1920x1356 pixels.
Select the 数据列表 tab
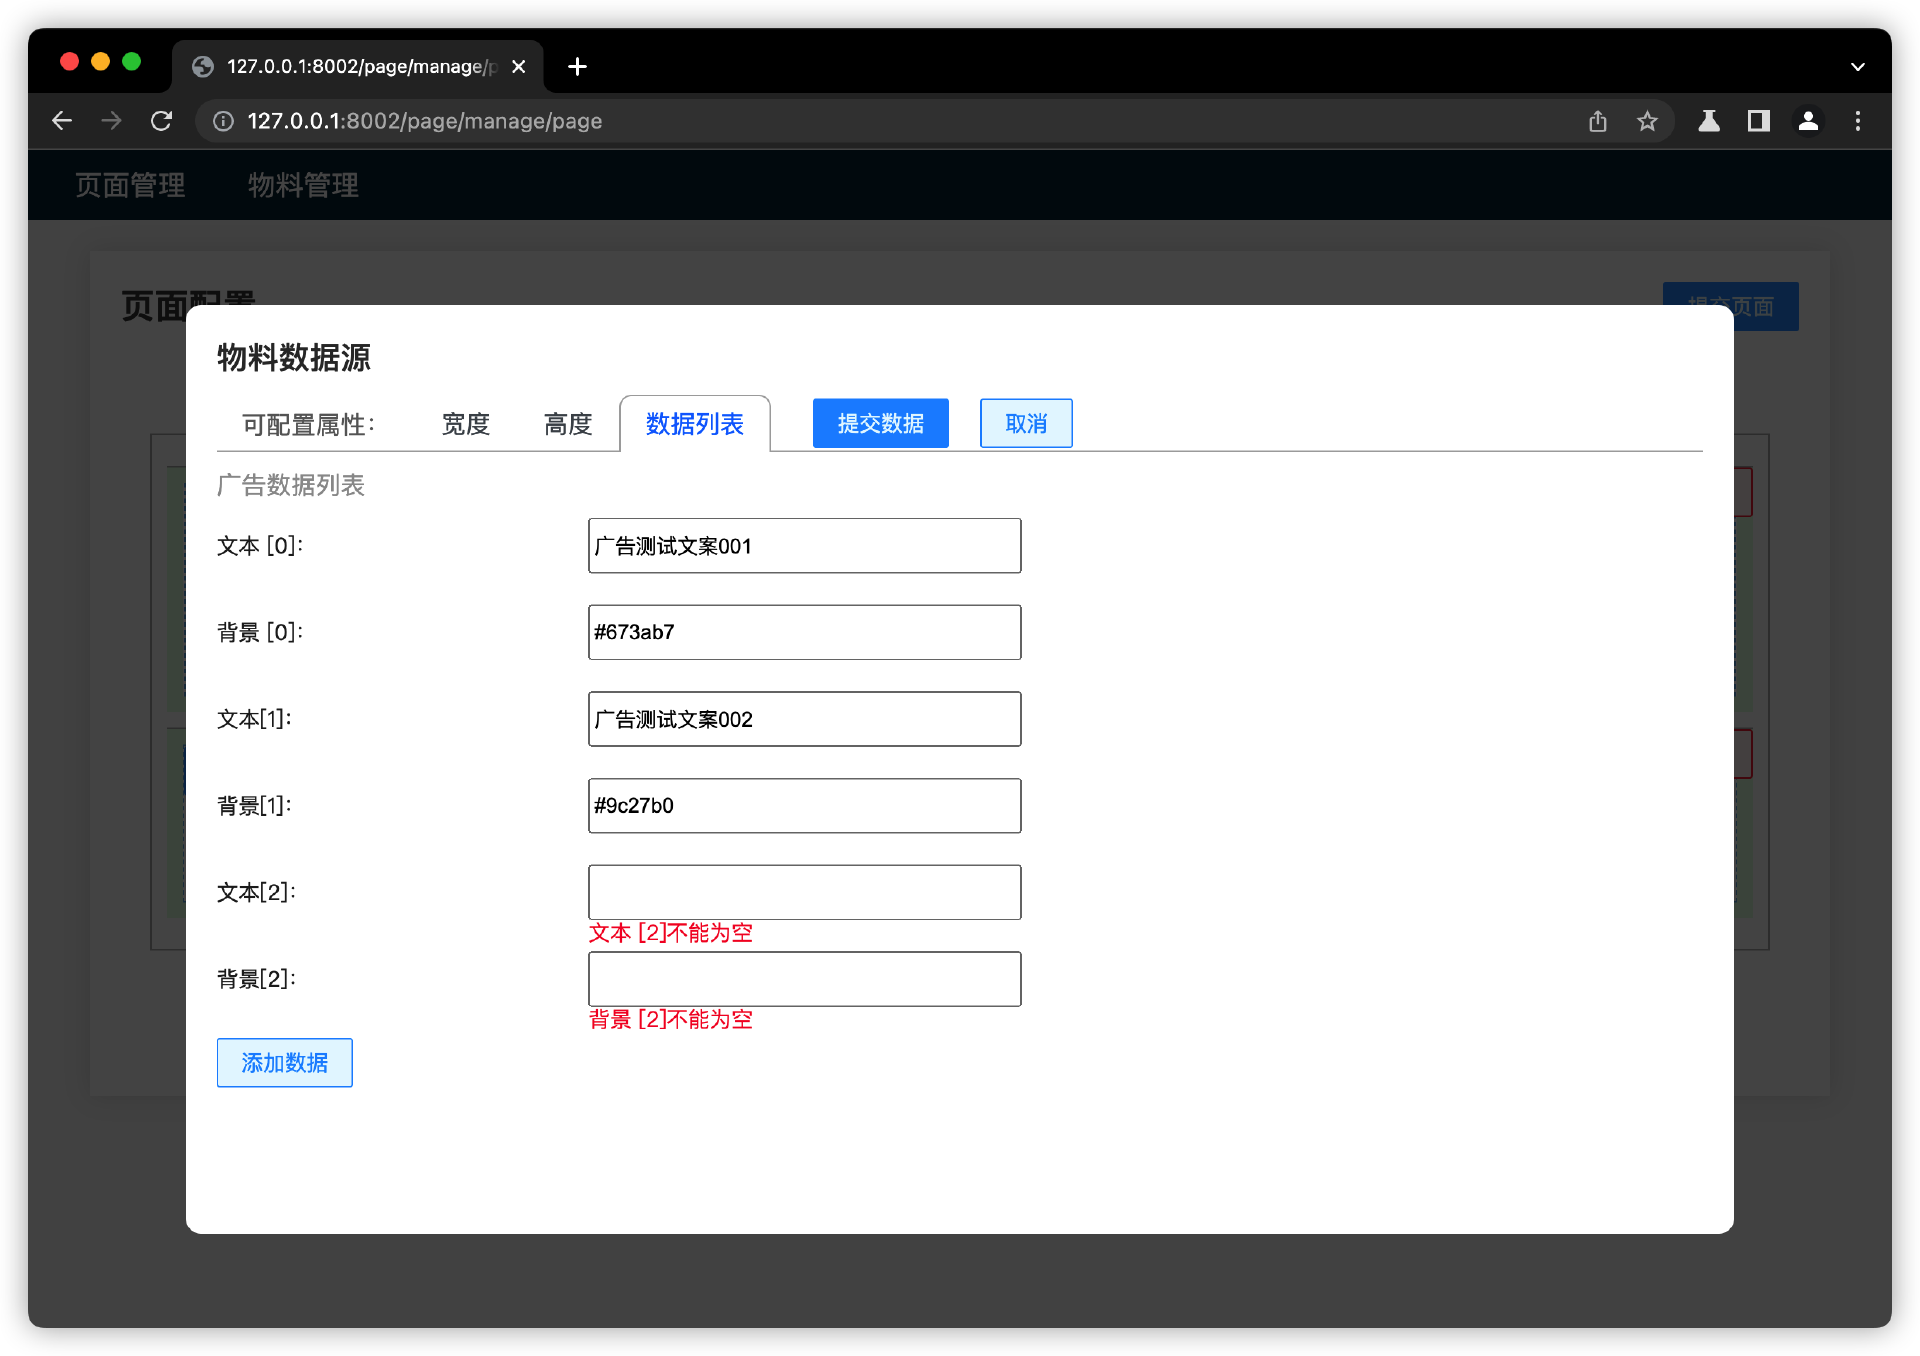695,424
